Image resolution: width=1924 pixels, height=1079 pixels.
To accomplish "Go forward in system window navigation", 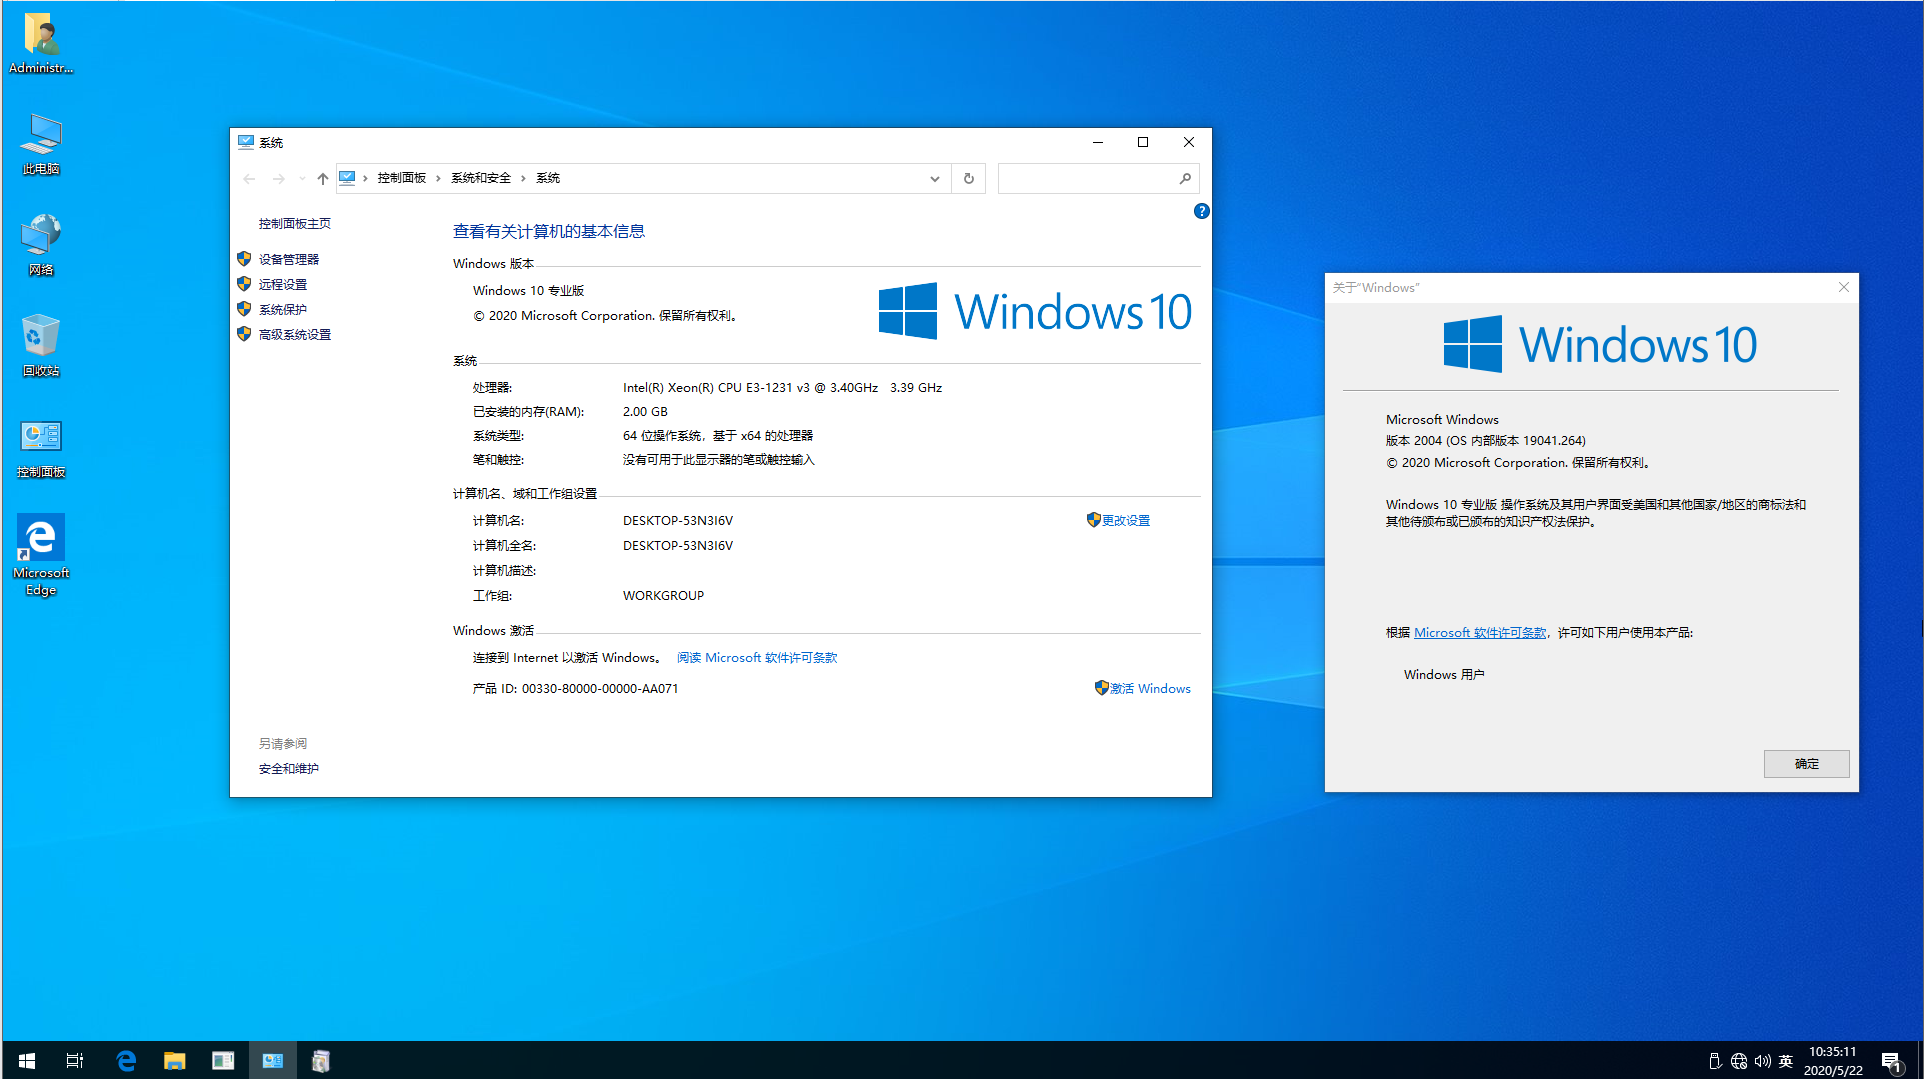I will (279, 179).
